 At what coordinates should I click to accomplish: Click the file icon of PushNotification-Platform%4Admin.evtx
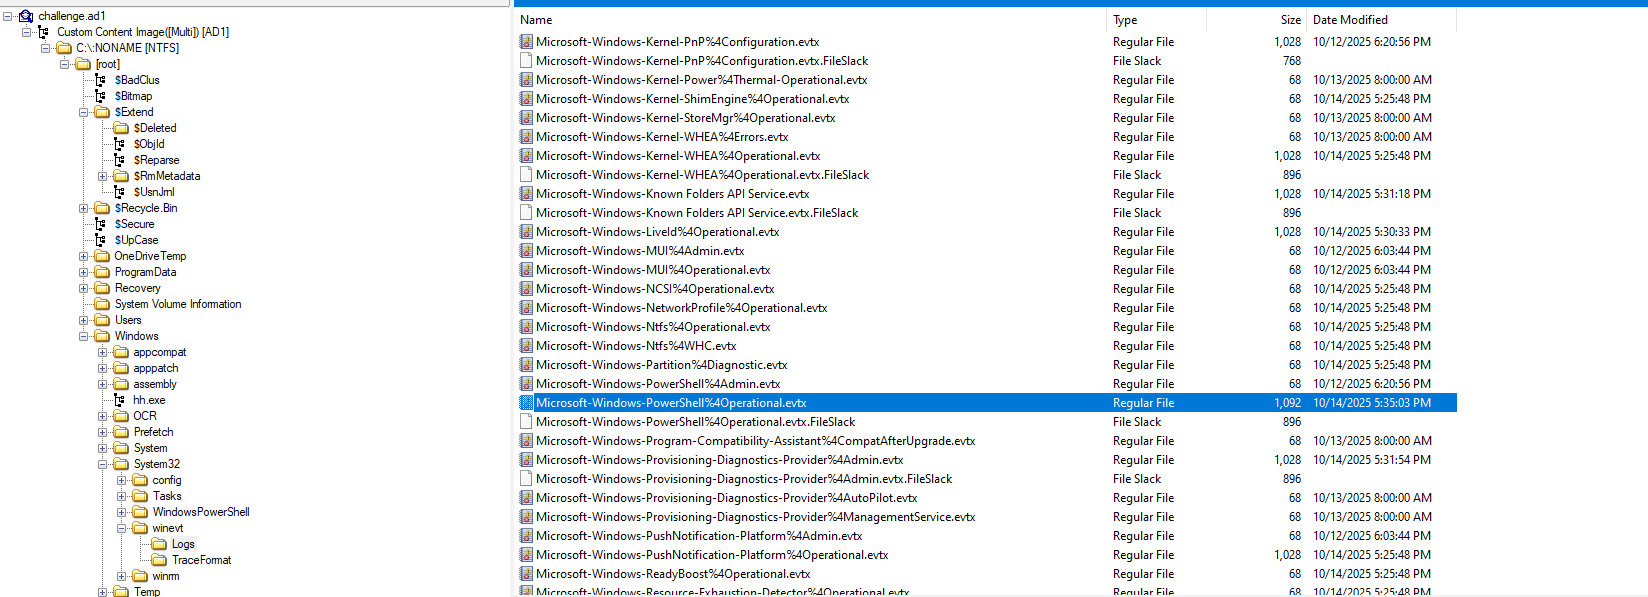coord(526,536)
